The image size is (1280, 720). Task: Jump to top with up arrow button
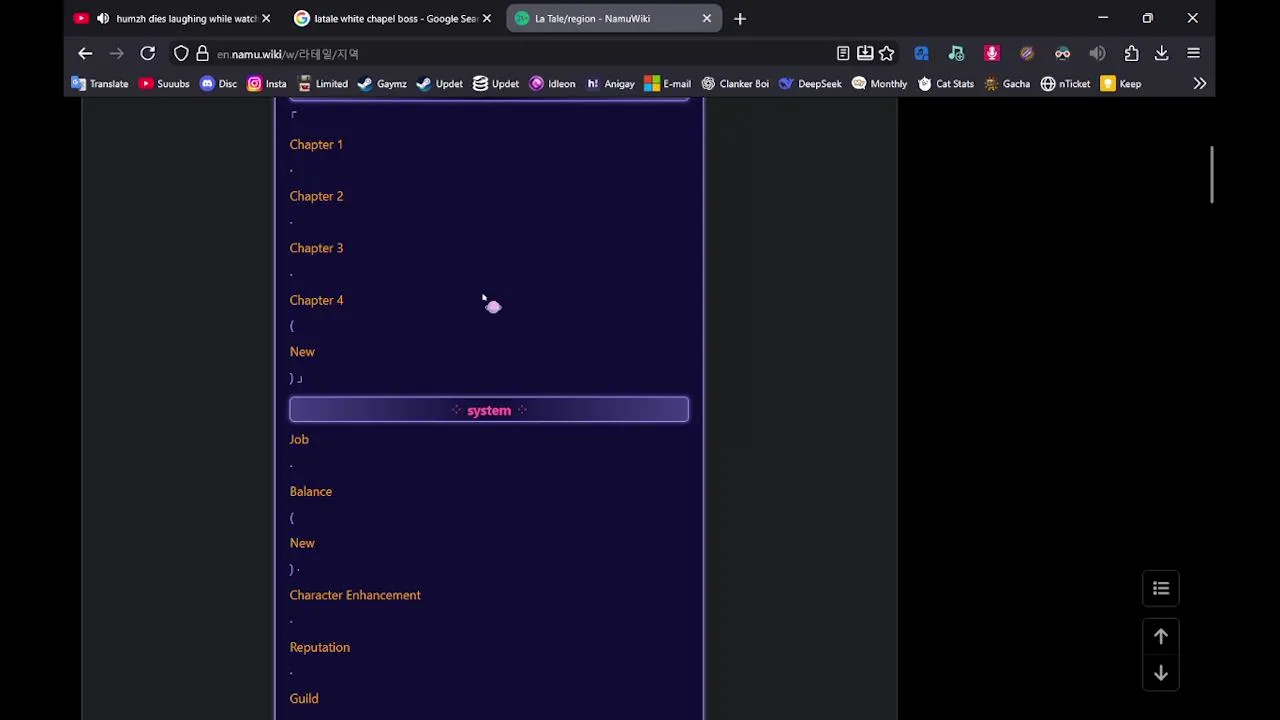1161,636
